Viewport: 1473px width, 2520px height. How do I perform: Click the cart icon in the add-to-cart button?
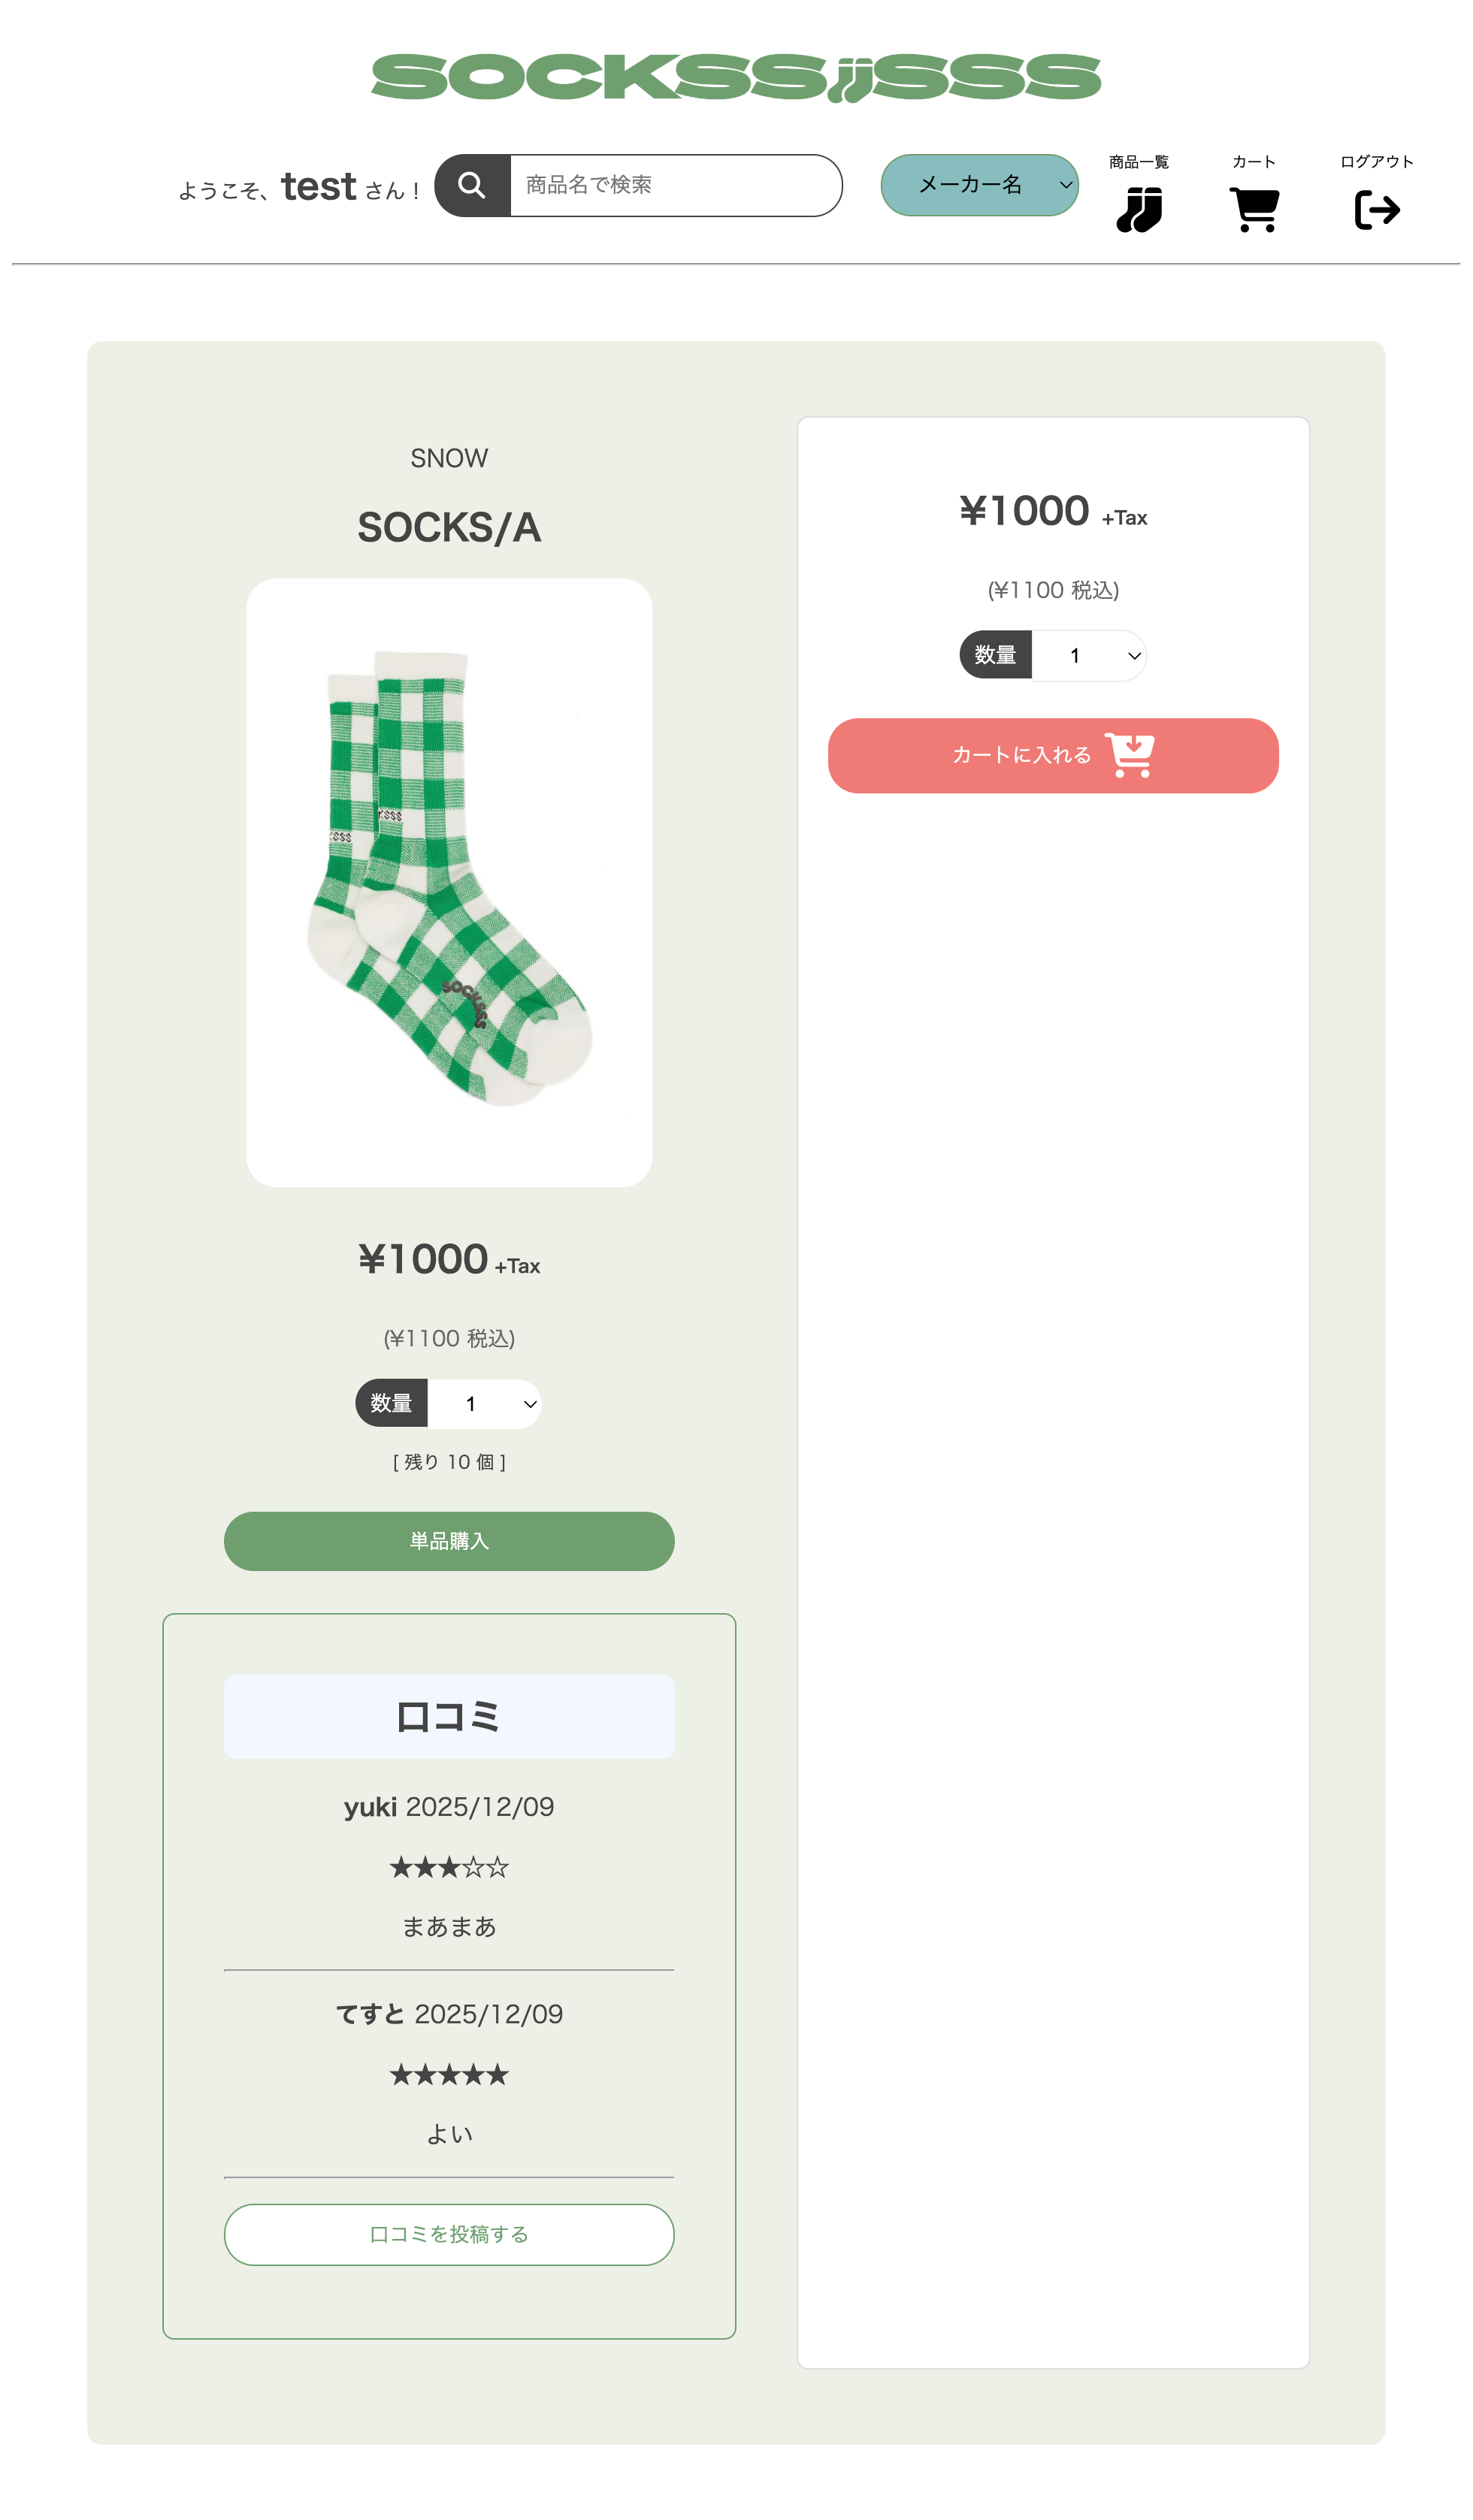[x=1130, y=755]
